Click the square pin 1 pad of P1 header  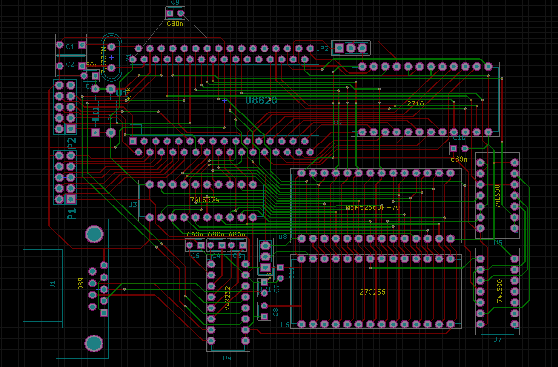click(71, 199)
